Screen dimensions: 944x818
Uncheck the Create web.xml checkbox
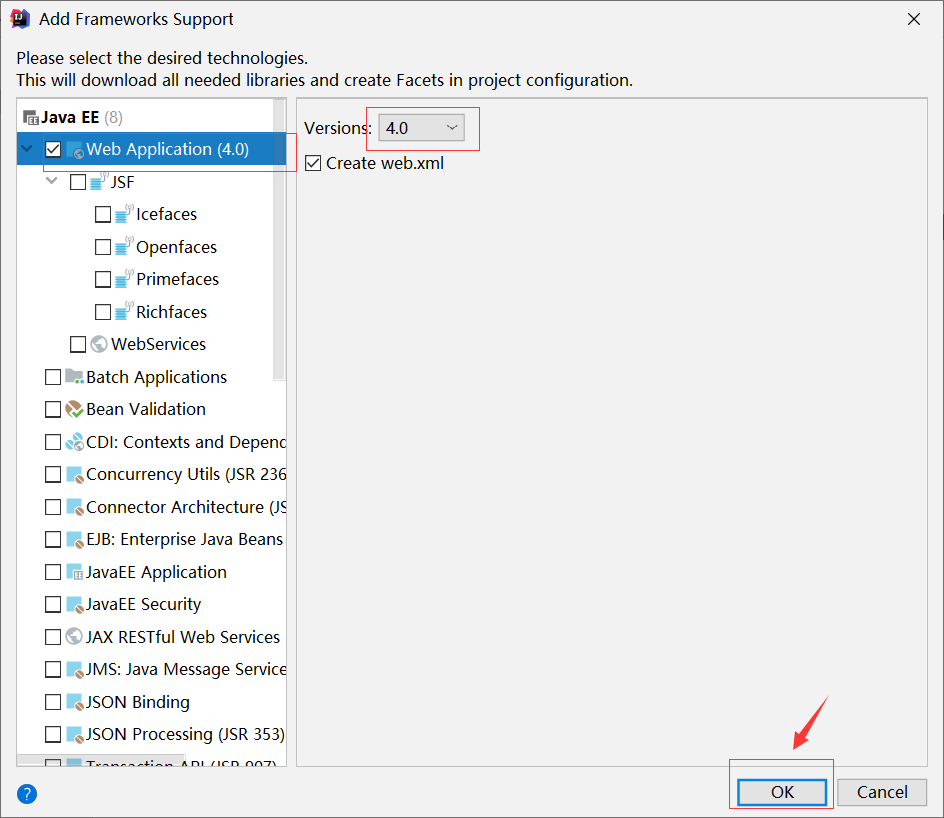(x=313, y=163)
